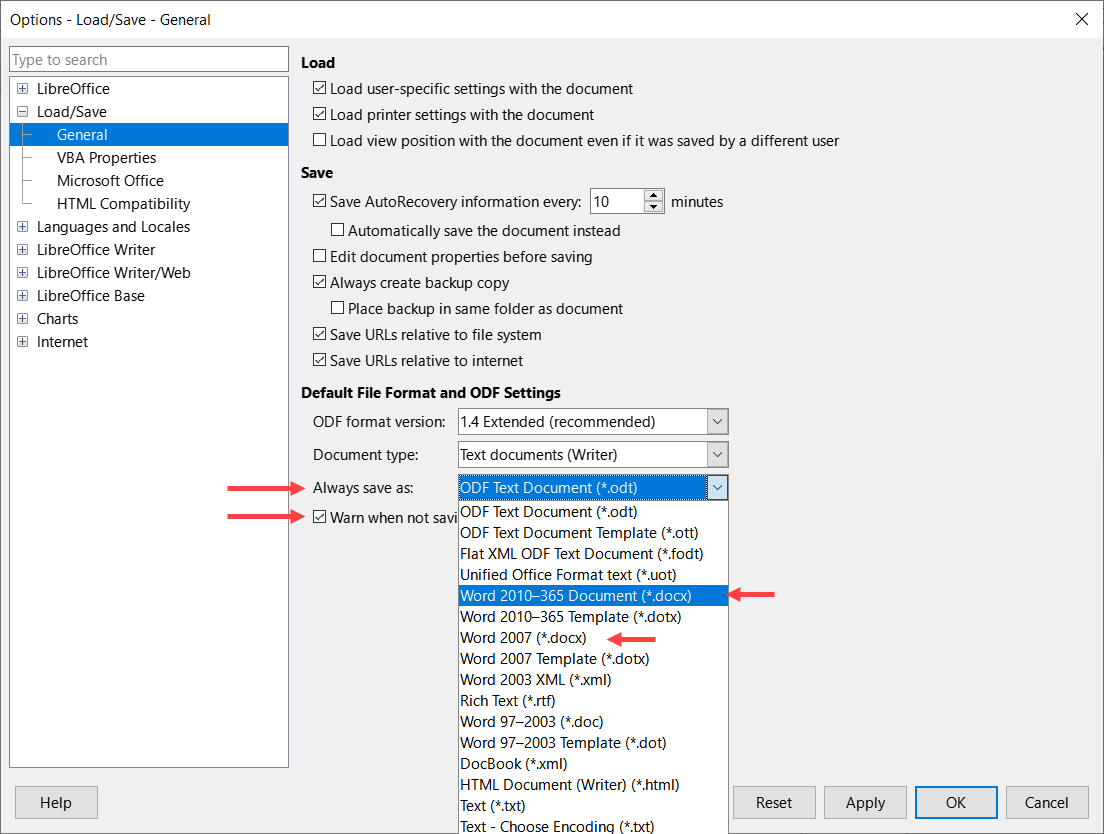Enable Automatically save the document instead
1104x834 pixels.
[x=338, y=230]
